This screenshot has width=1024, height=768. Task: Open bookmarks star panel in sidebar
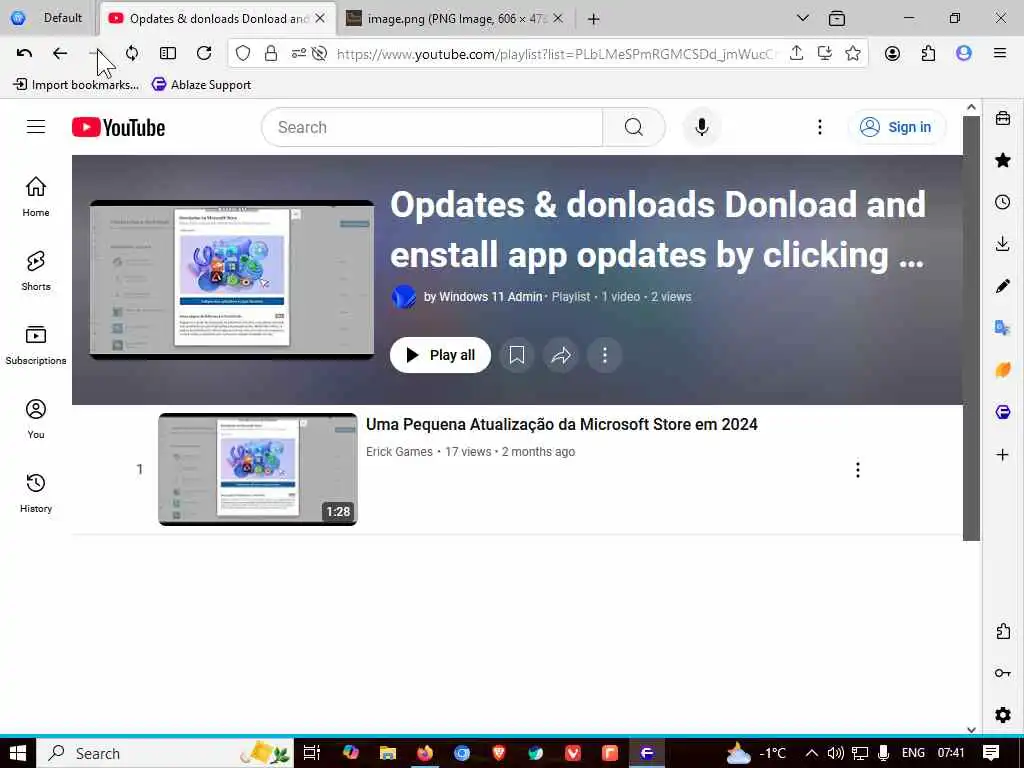coord(1002,160)
